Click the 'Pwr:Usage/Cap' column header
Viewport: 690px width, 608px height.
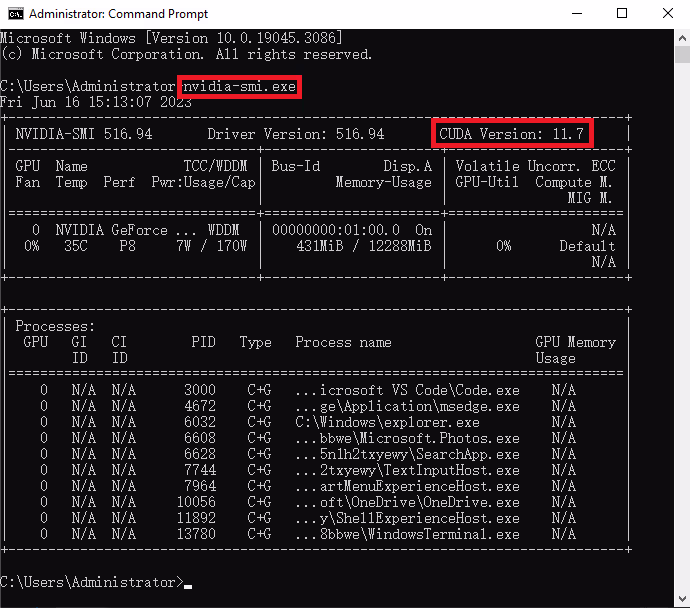[x=203, y=182]
